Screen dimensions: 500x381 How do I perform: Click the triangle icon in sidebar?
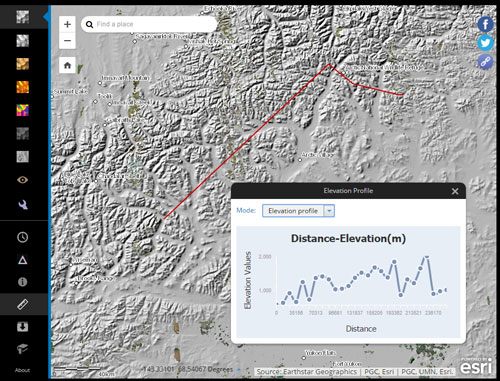pos(23,260)
